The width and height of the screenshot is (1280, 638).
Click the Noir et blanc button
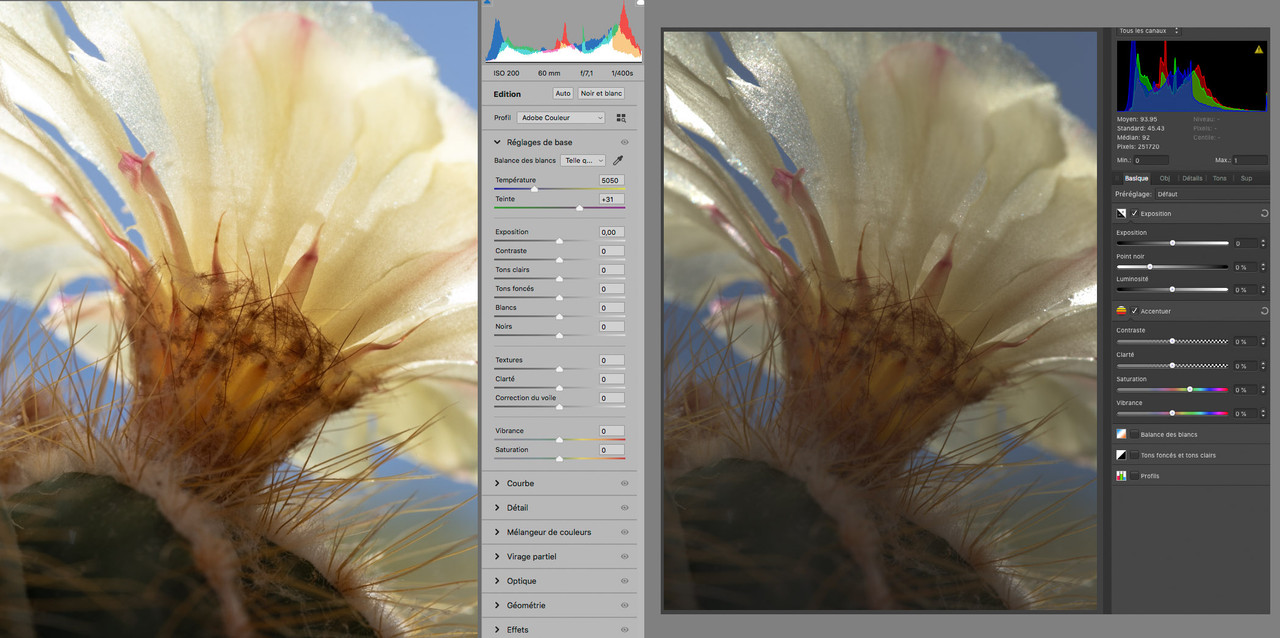pyautogui.click(x=601, y=93)
